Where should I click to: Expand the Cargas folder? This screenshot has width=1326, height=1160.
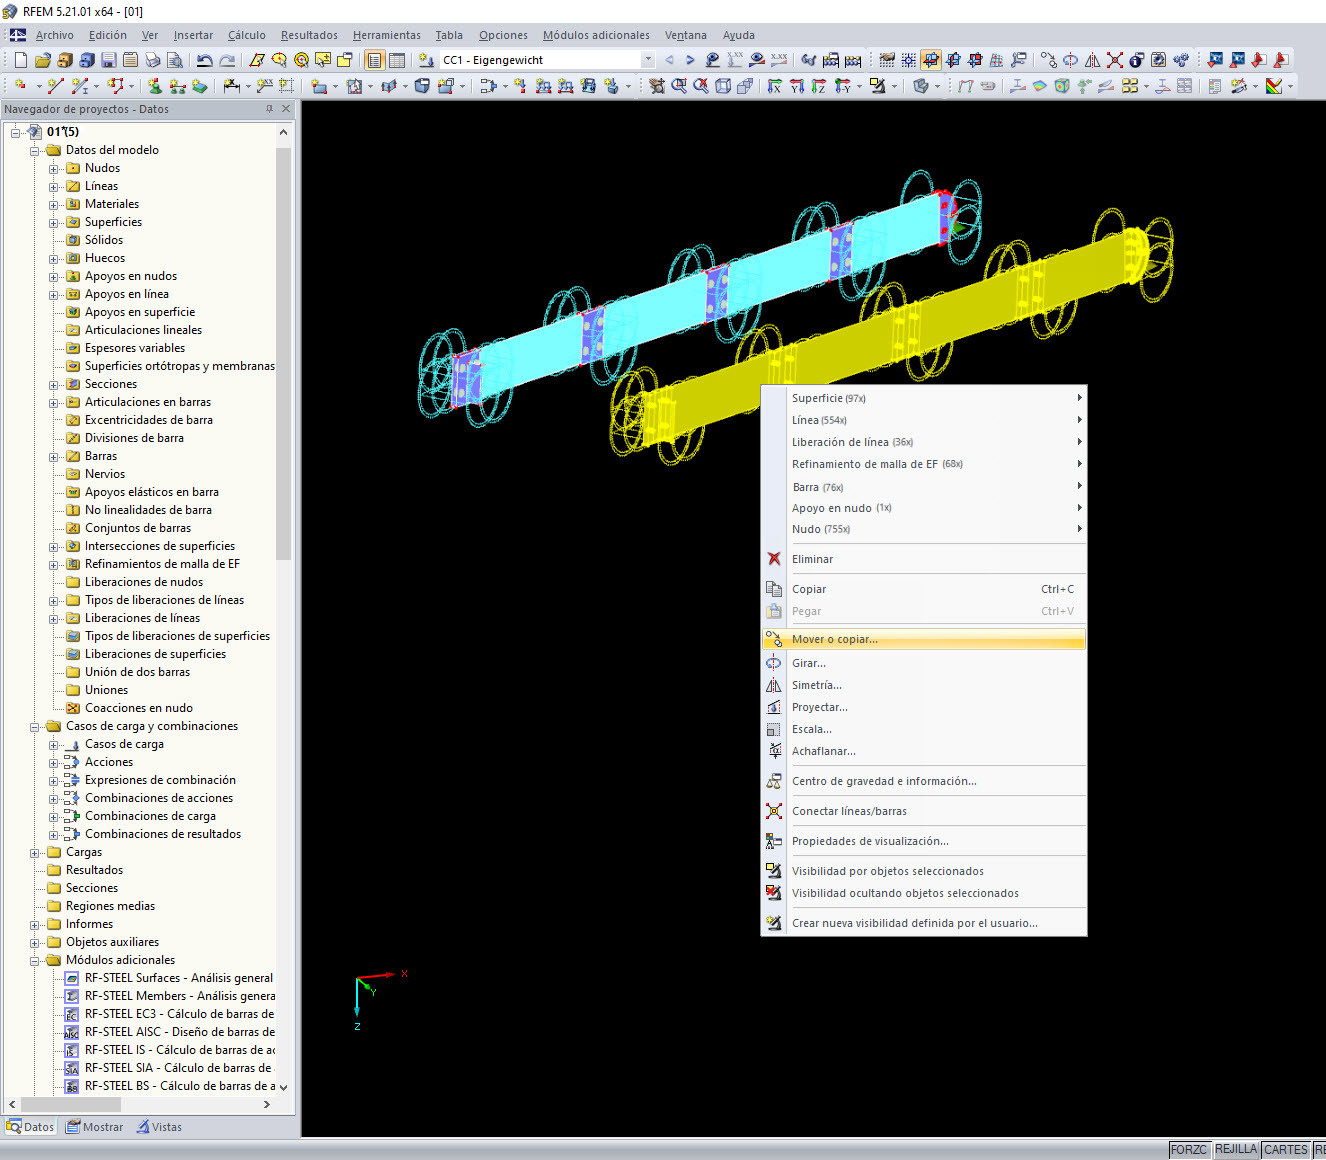pyautogui.click(x=35, y=853)
